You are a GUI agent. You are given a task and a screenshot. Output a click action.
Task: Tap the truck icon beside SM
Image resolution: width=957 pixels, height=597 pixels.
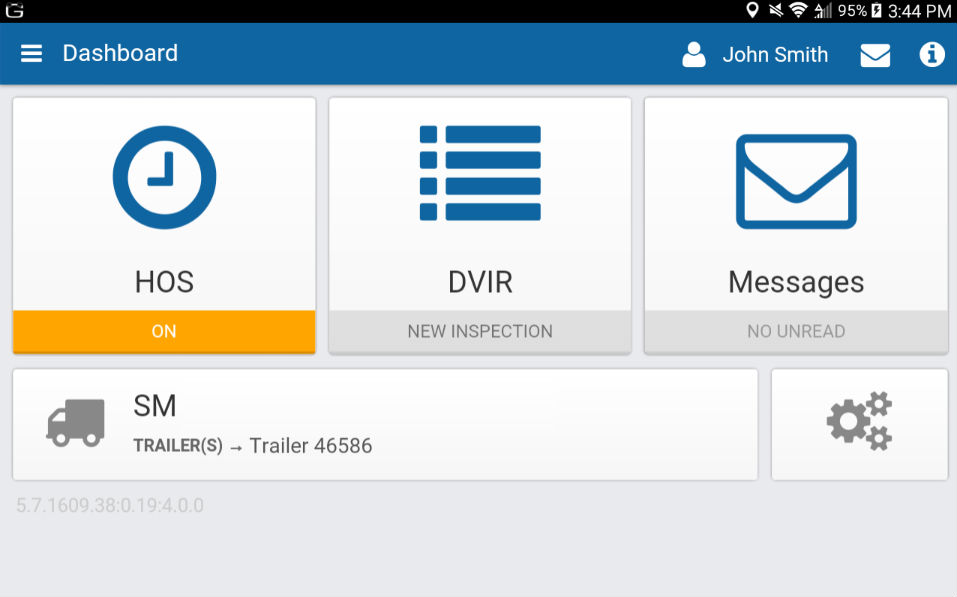(74, 423)
